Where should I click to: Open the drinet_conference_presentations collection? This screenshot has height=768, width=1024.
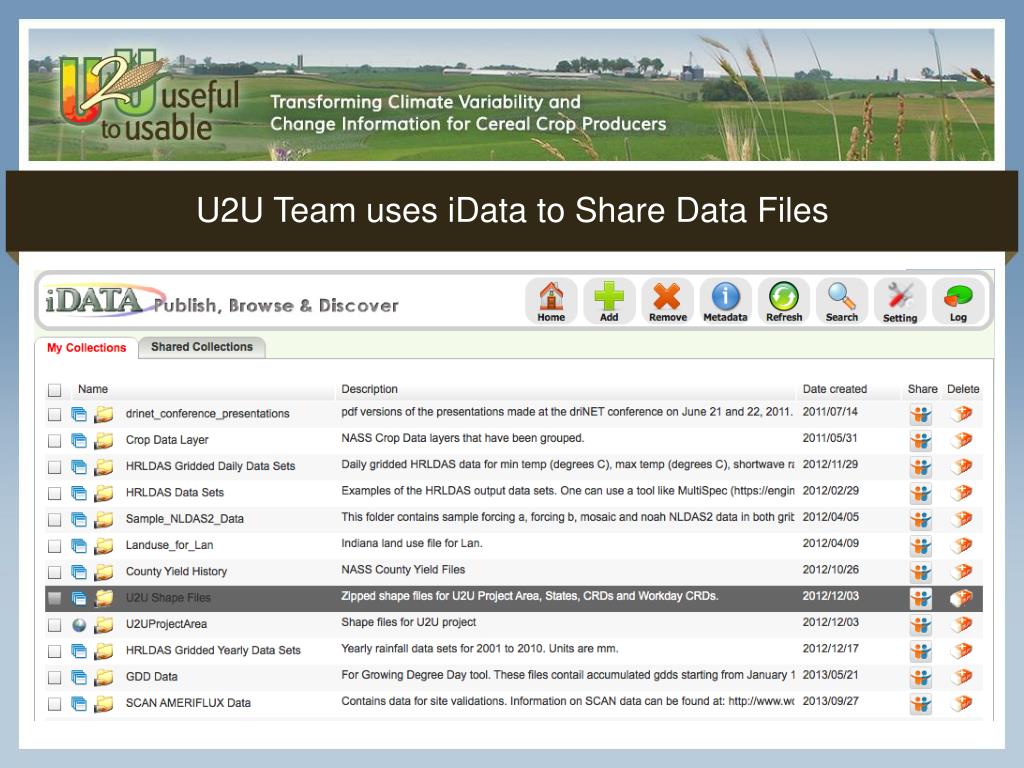pos(208,413)
